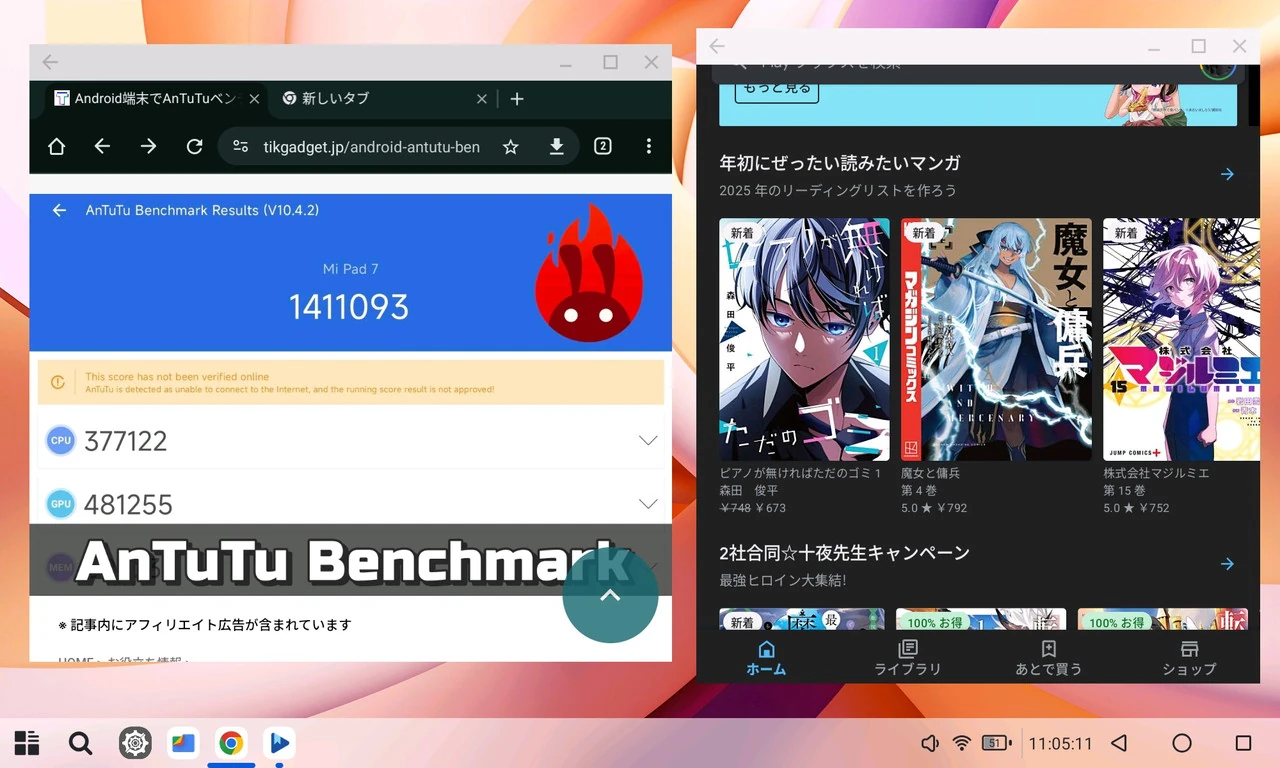Click the volume icon in system tray
This screenshot has height=768, width=1280.
(930, 743)
